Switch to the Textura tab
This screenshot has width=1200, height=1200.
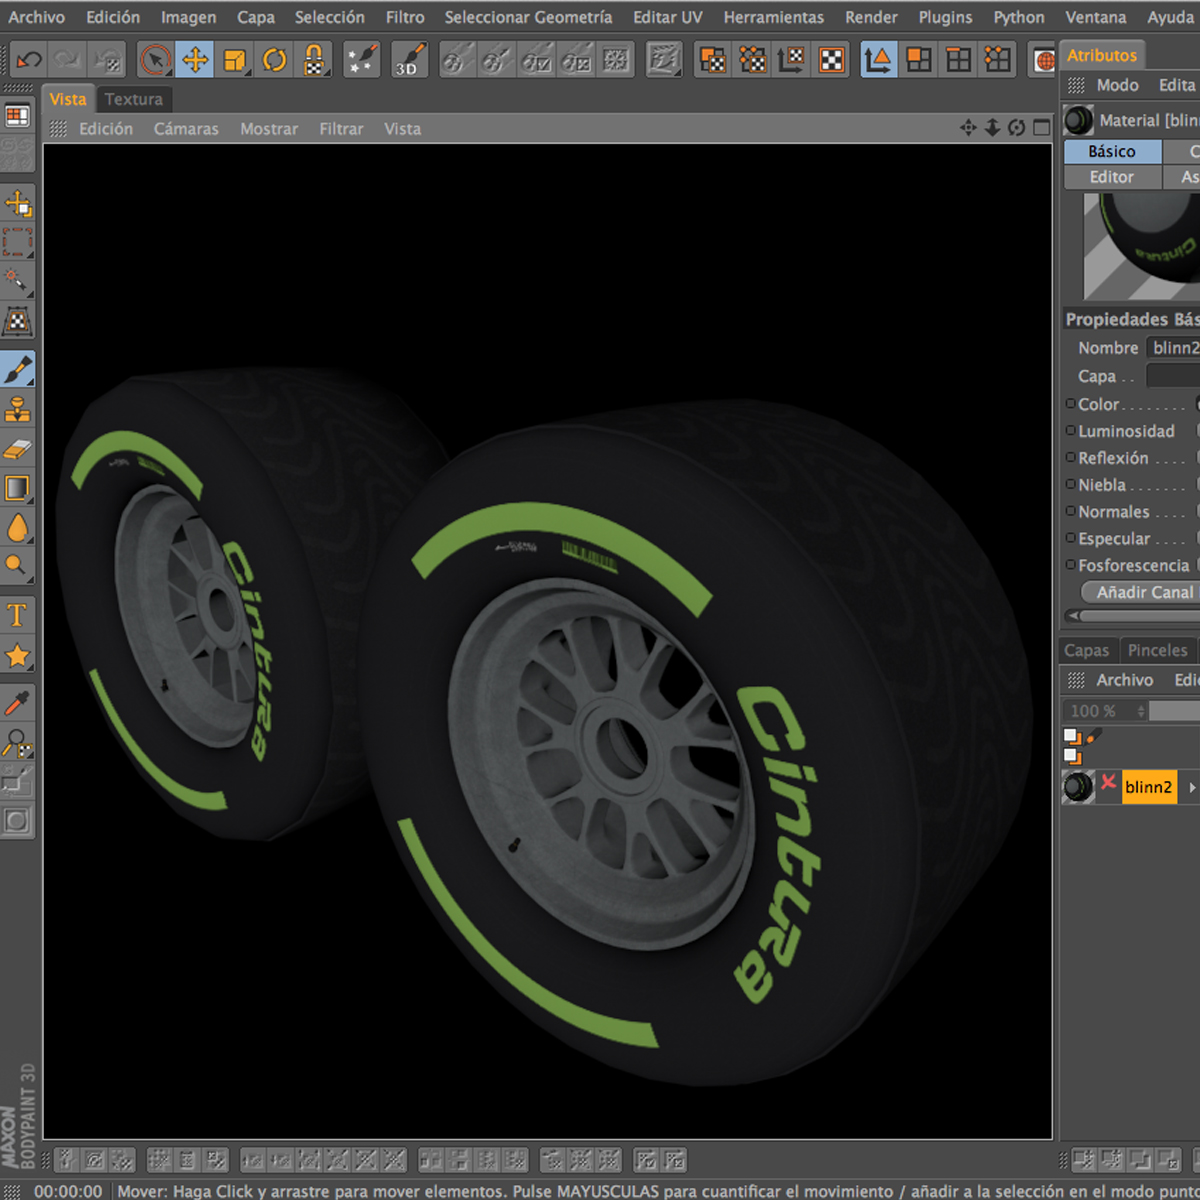[133, 99]
